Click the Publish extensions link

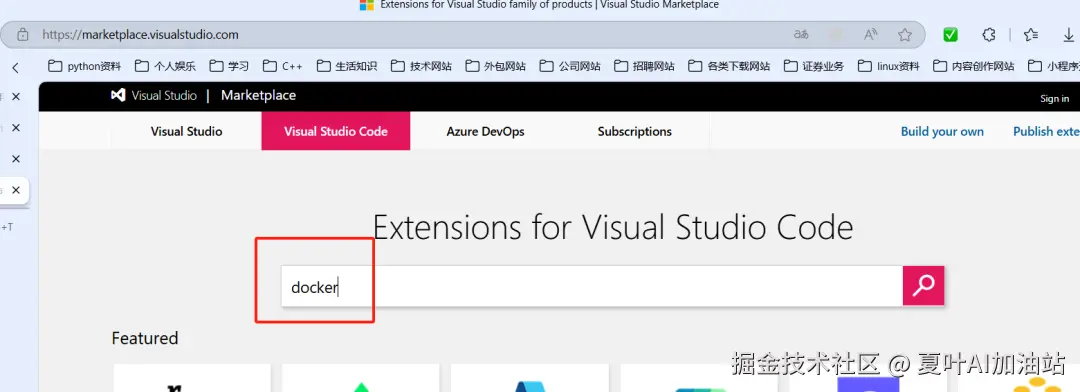1046,132
